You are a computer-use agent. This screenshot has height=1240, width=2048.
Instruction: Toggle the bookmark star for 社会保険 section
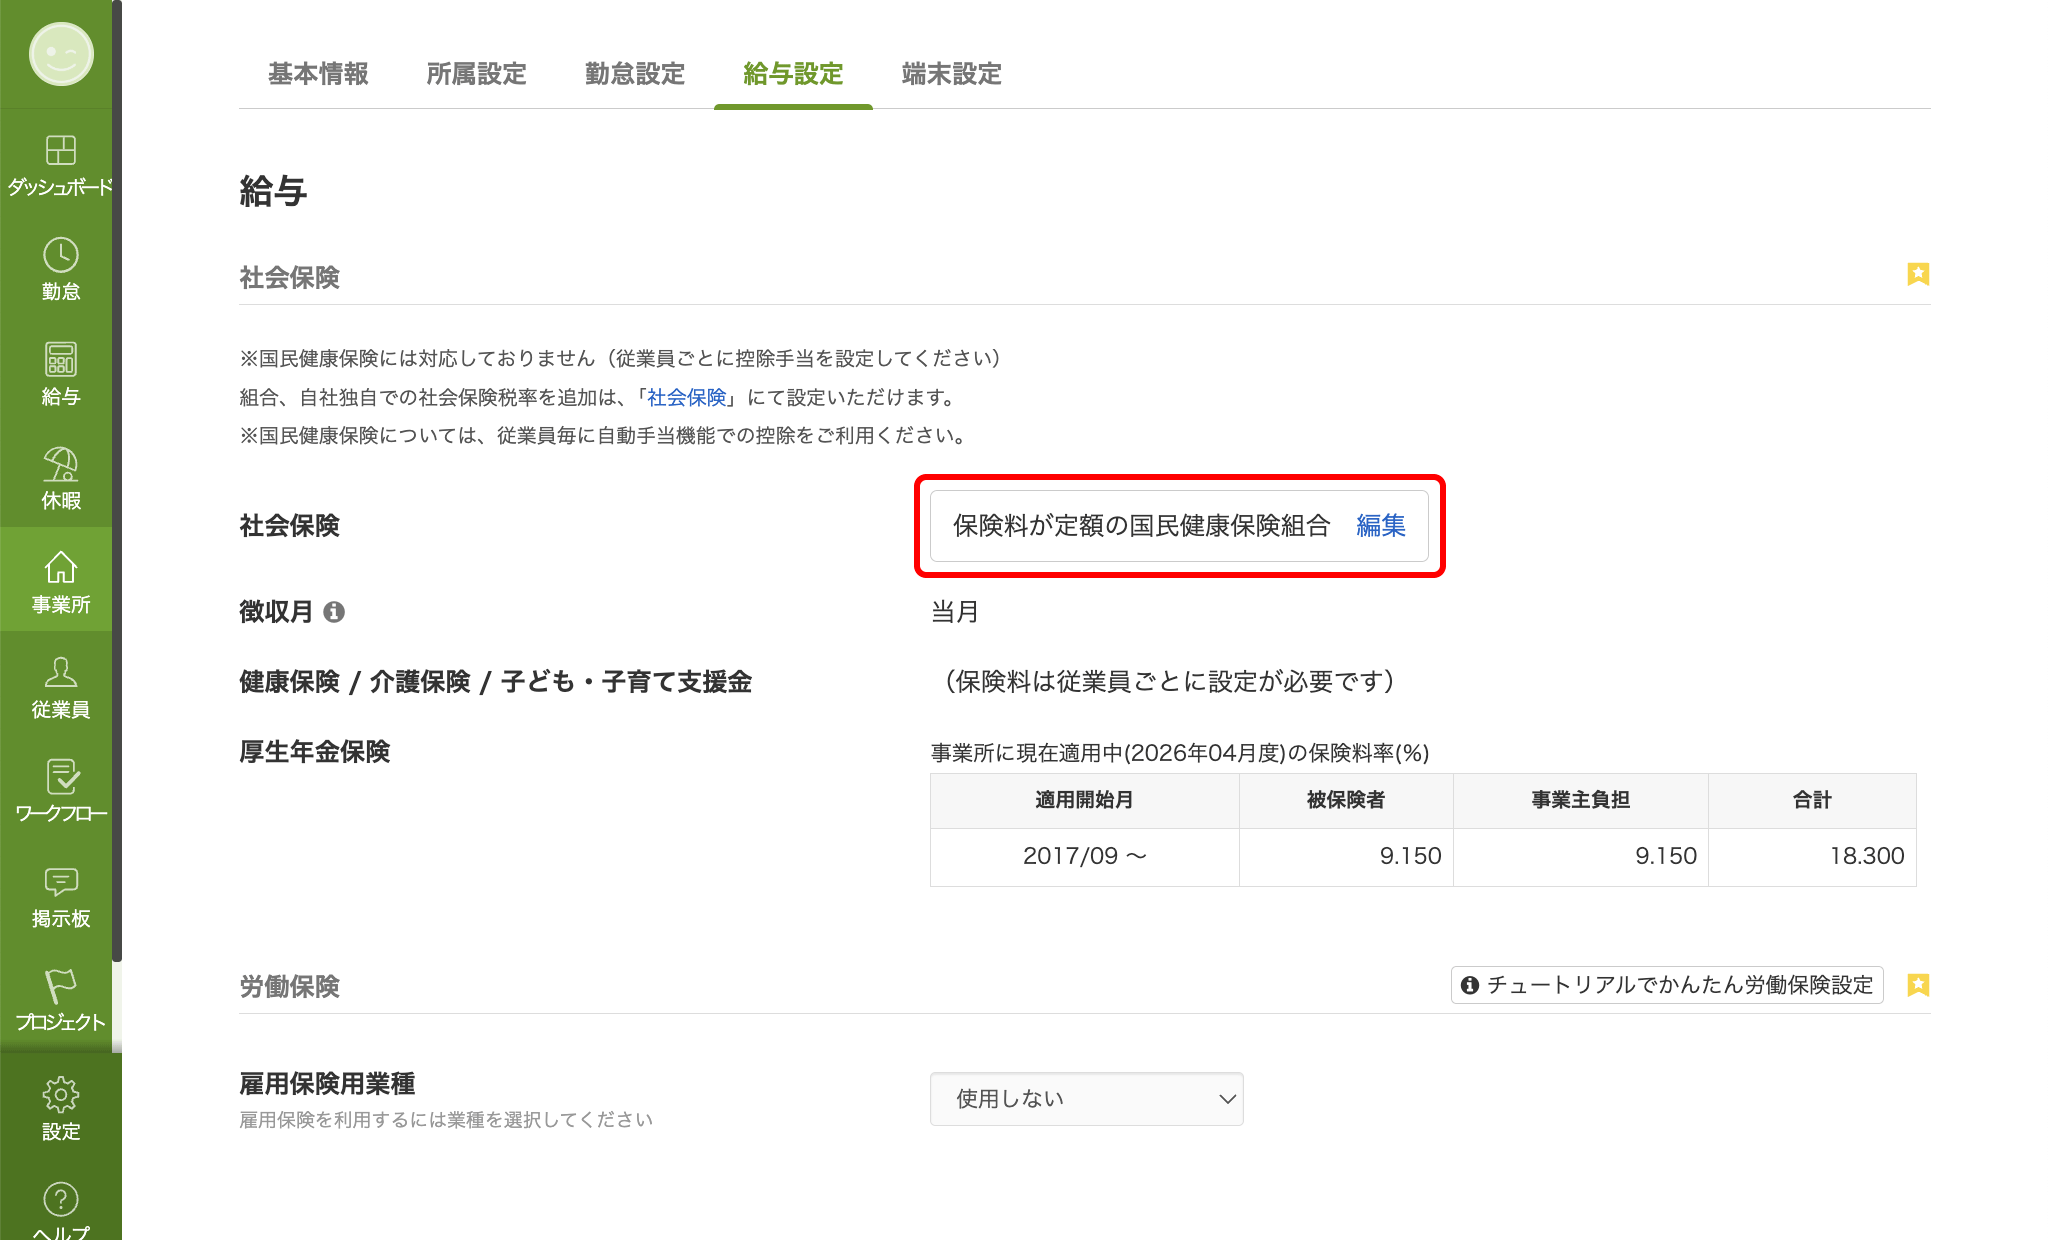click(1917, 274)
